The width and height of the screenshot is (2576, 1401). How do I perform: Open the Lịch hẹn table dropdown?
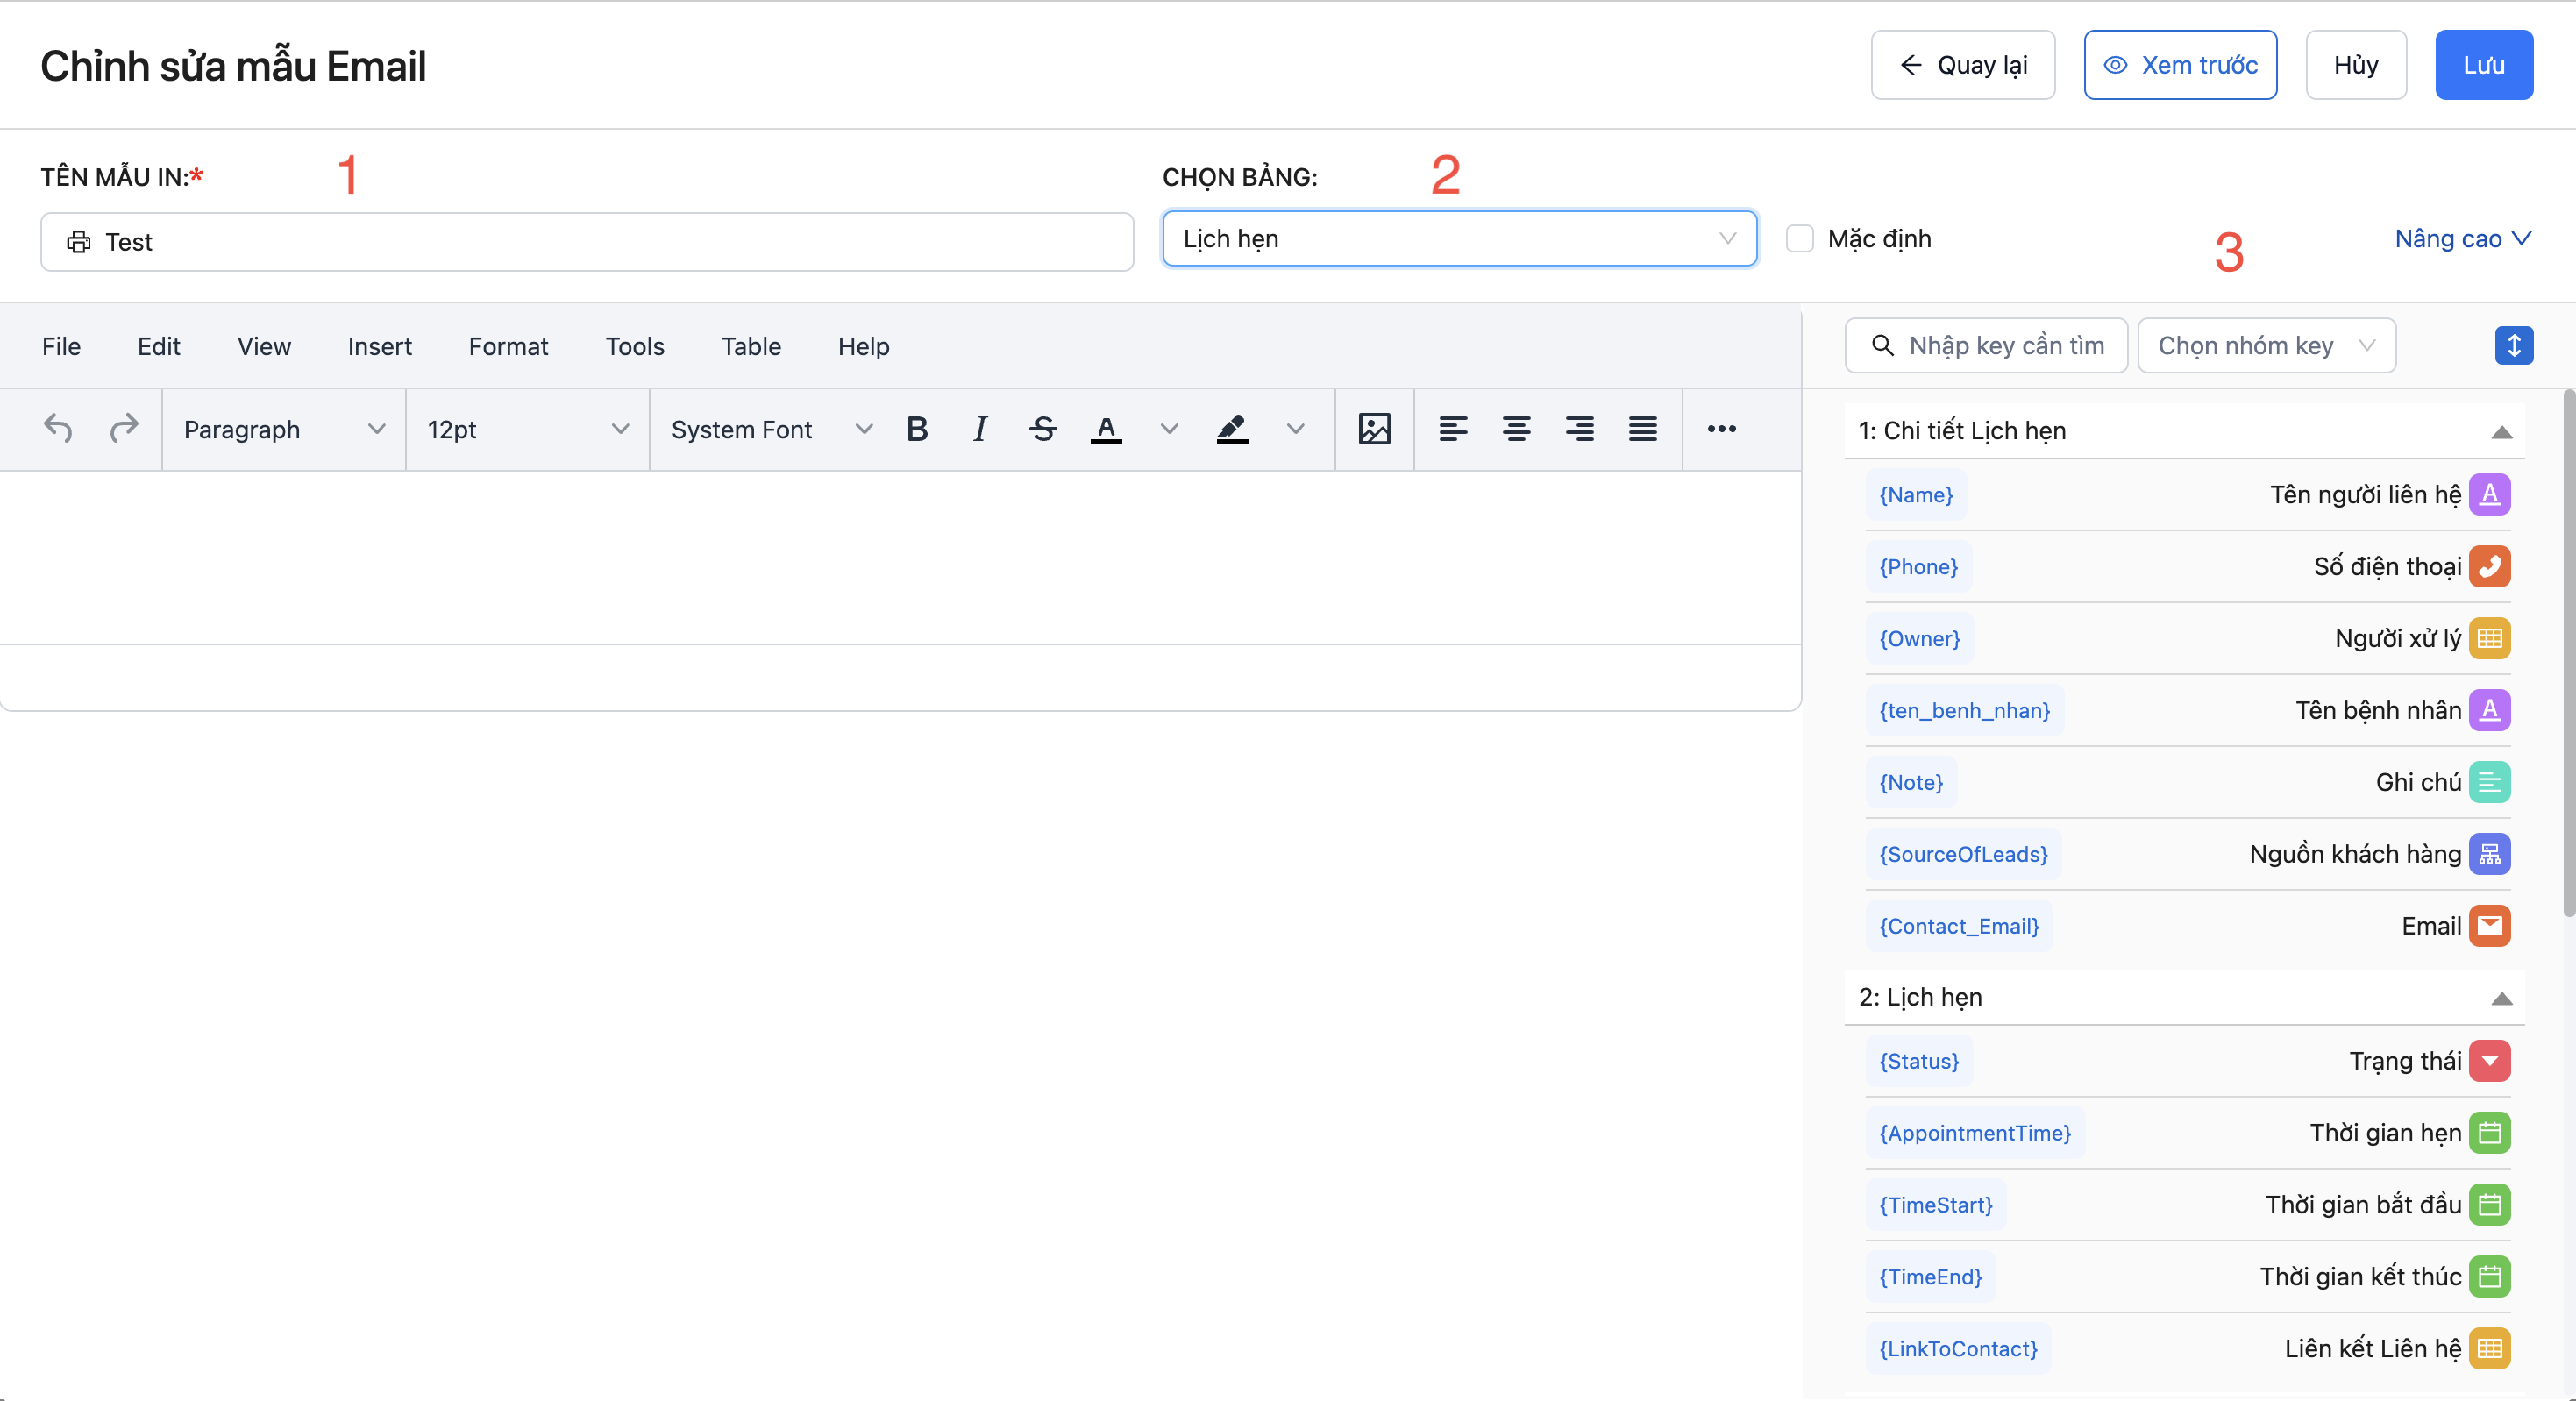1458,239
